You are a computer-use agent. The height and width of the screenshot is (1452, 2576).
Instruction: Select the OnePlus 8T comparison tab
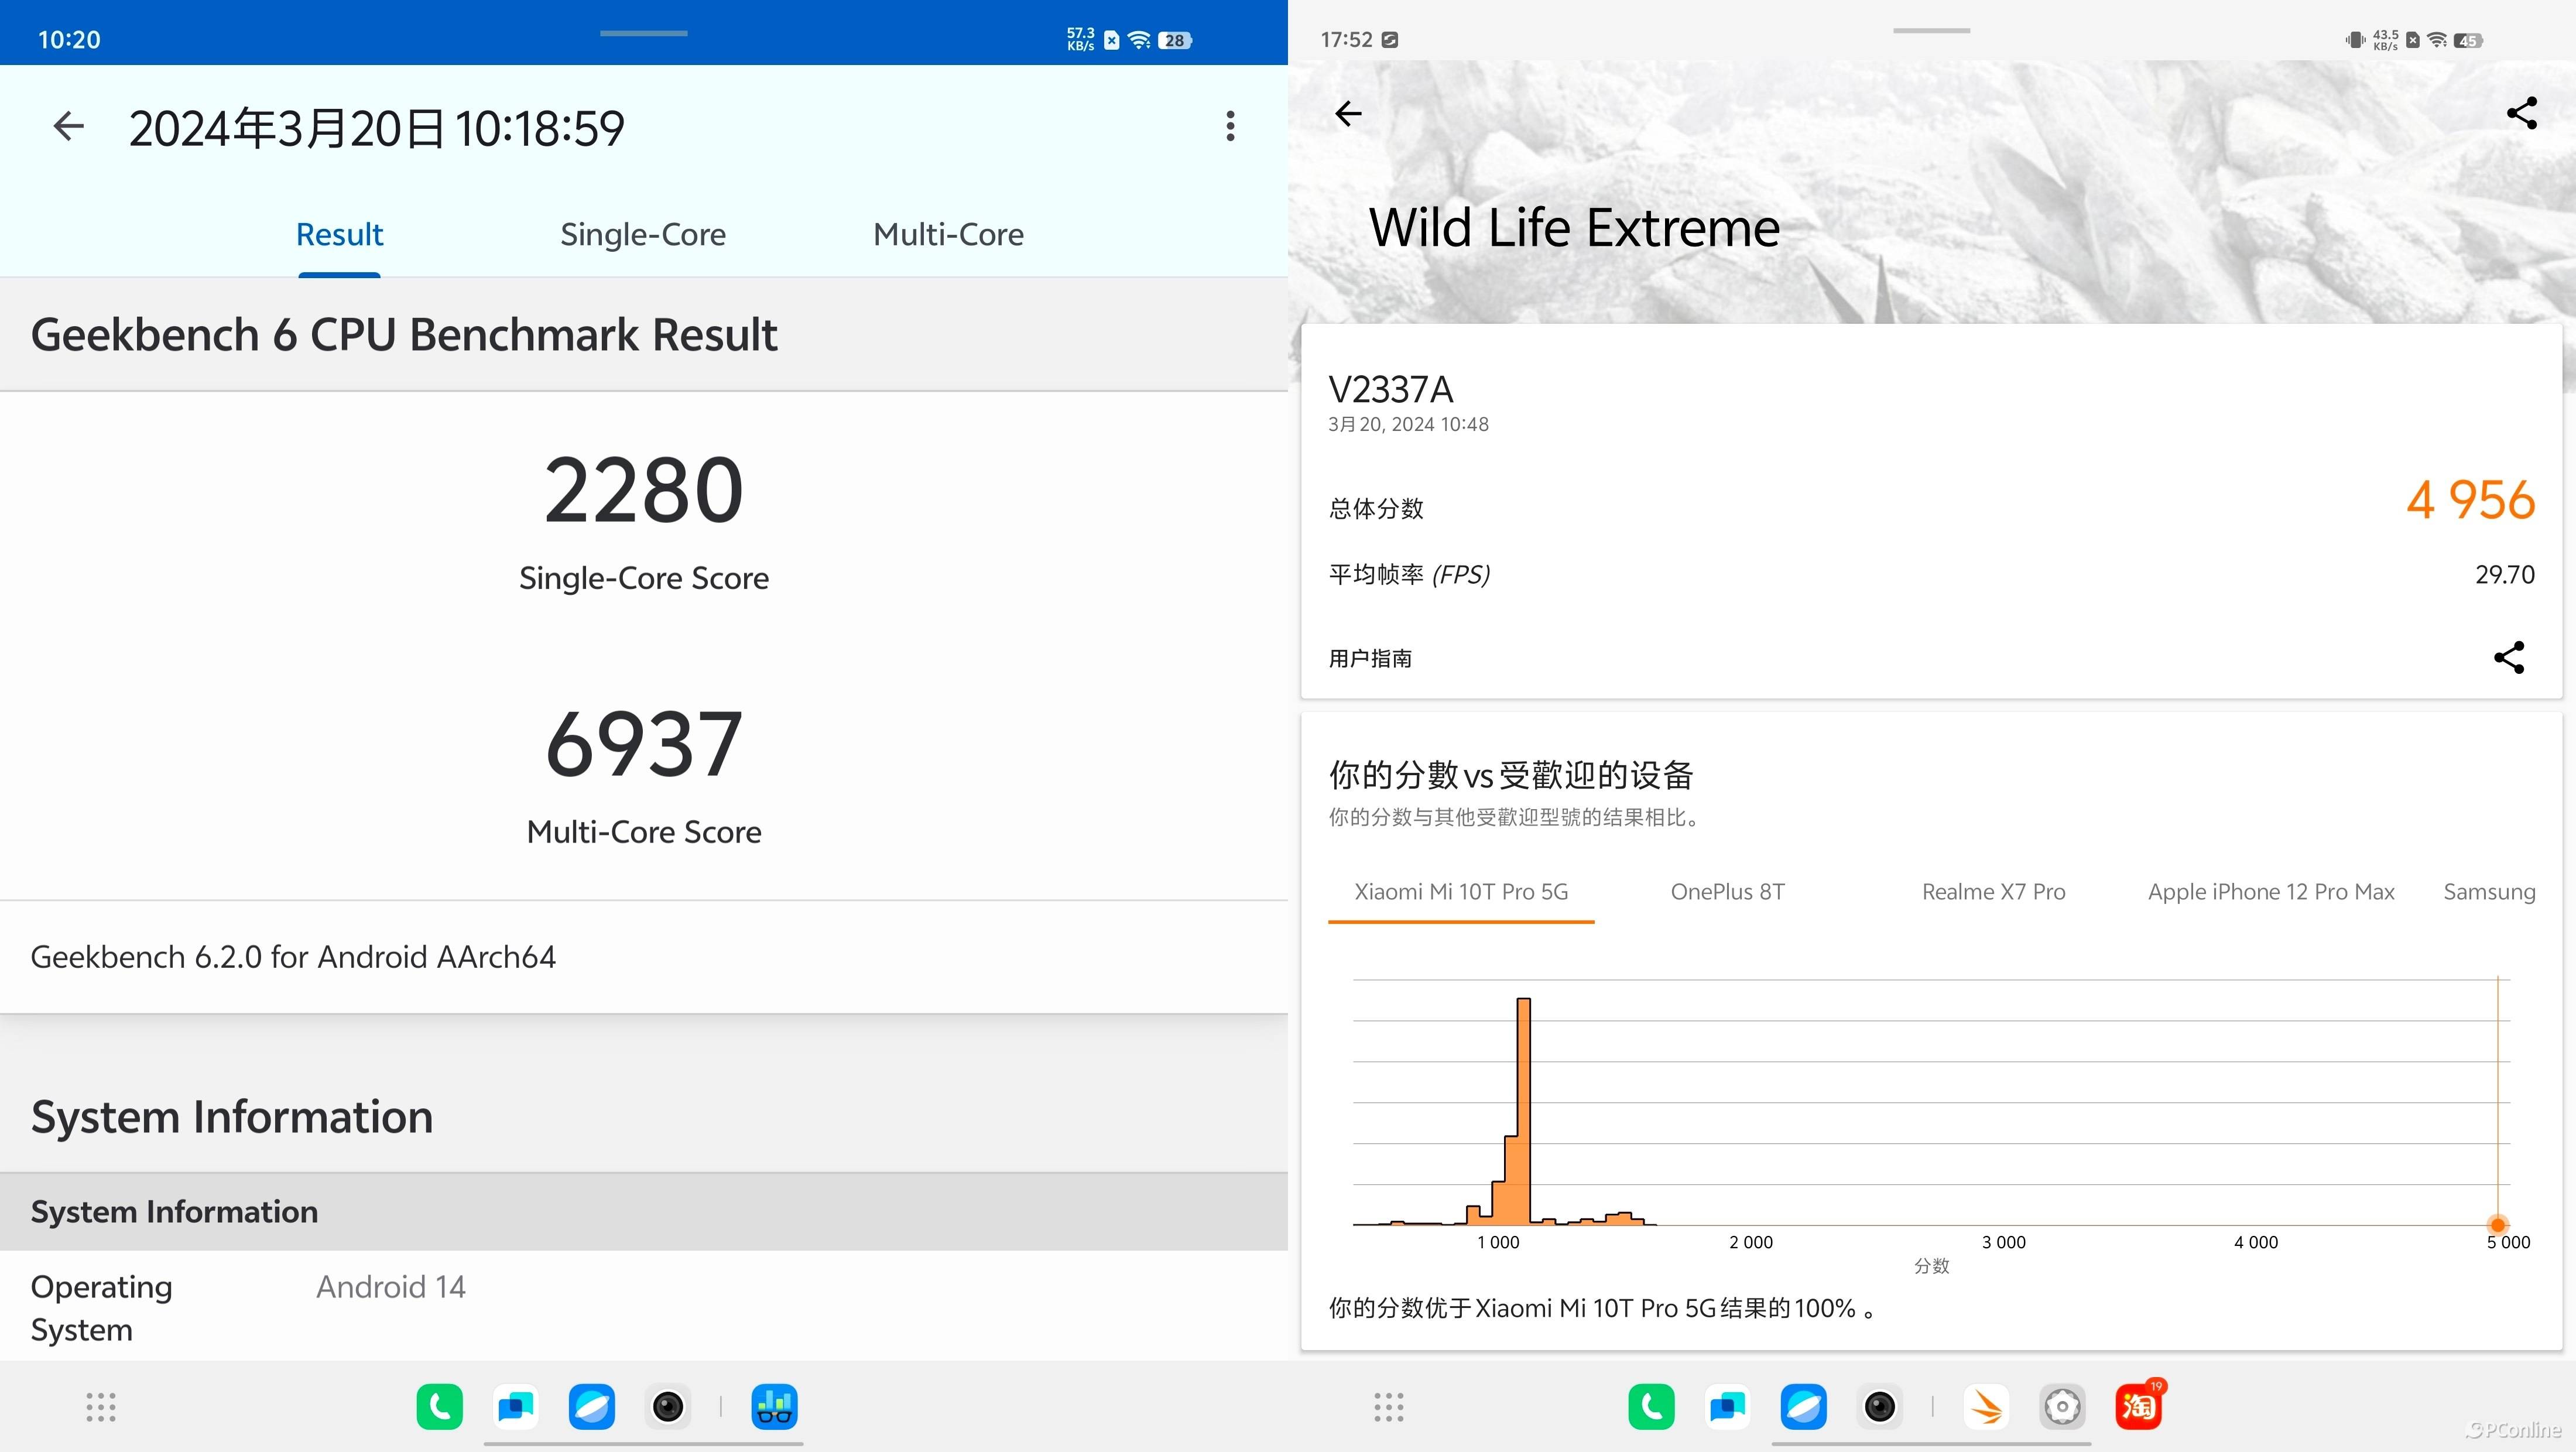click(x=1727, y=892)
